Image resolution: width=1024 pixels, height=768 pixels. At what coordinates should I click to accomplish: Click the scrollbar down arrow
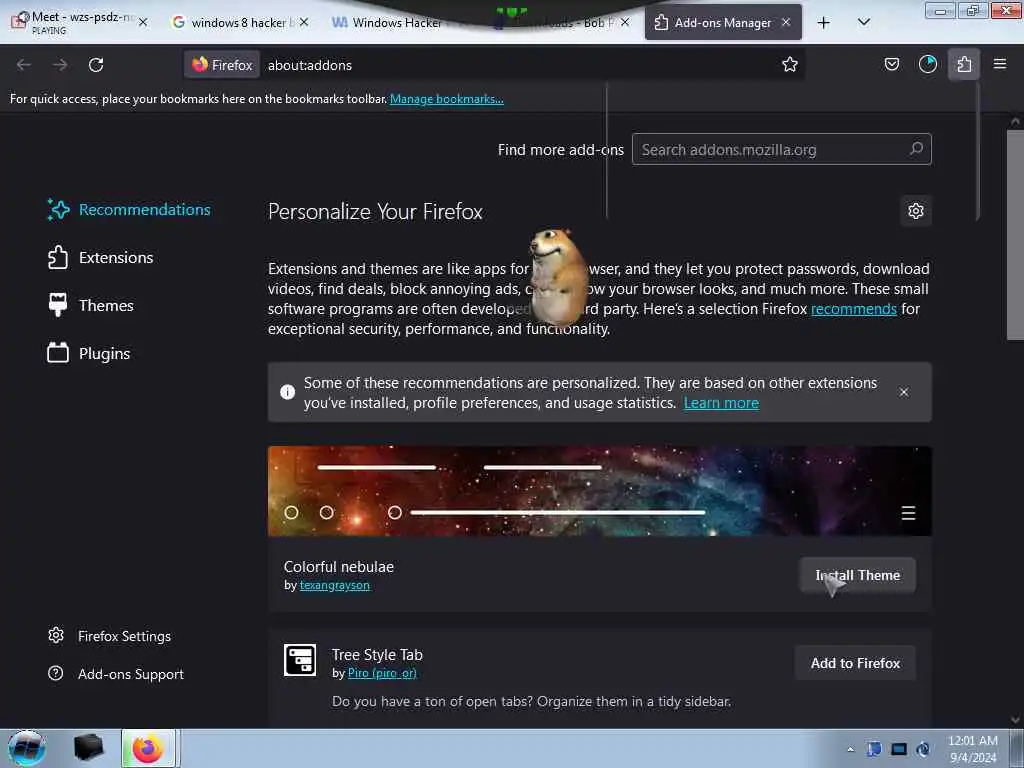[x=1015, y=719]
